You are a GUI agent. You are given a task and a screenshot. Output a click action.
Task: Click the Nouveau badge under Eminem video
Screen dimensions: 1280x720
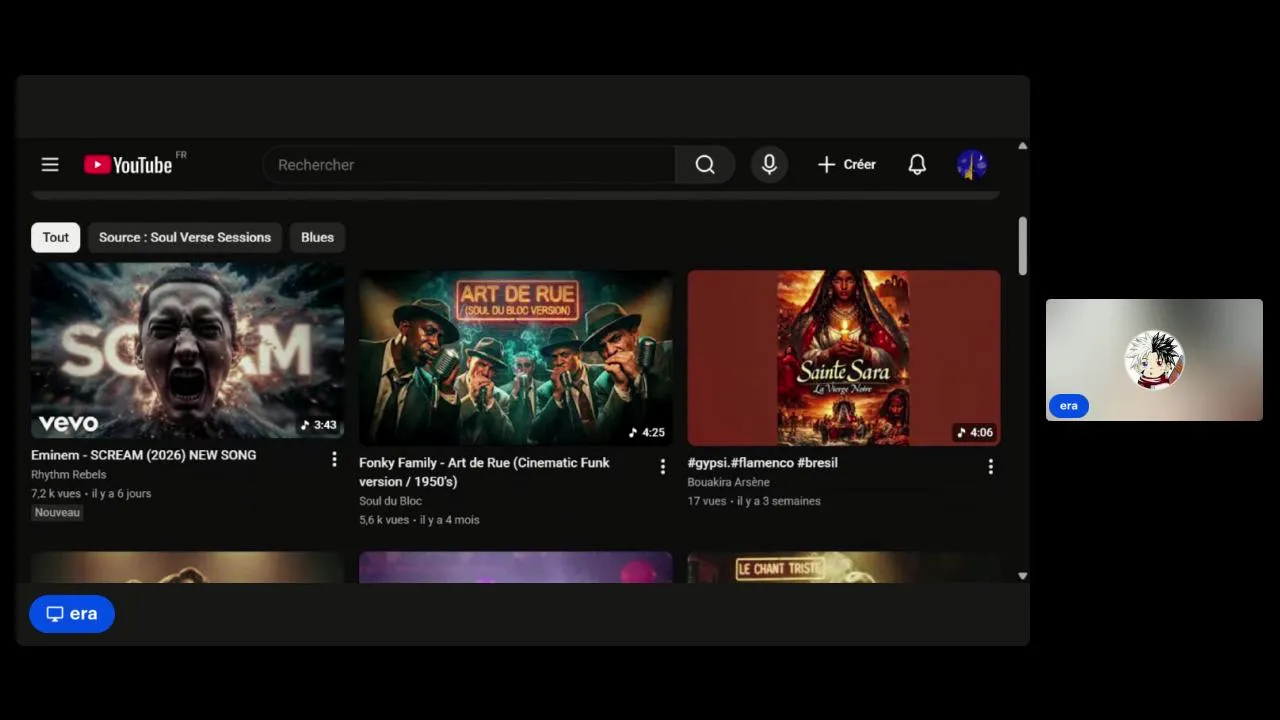click(x=57, y=513)
